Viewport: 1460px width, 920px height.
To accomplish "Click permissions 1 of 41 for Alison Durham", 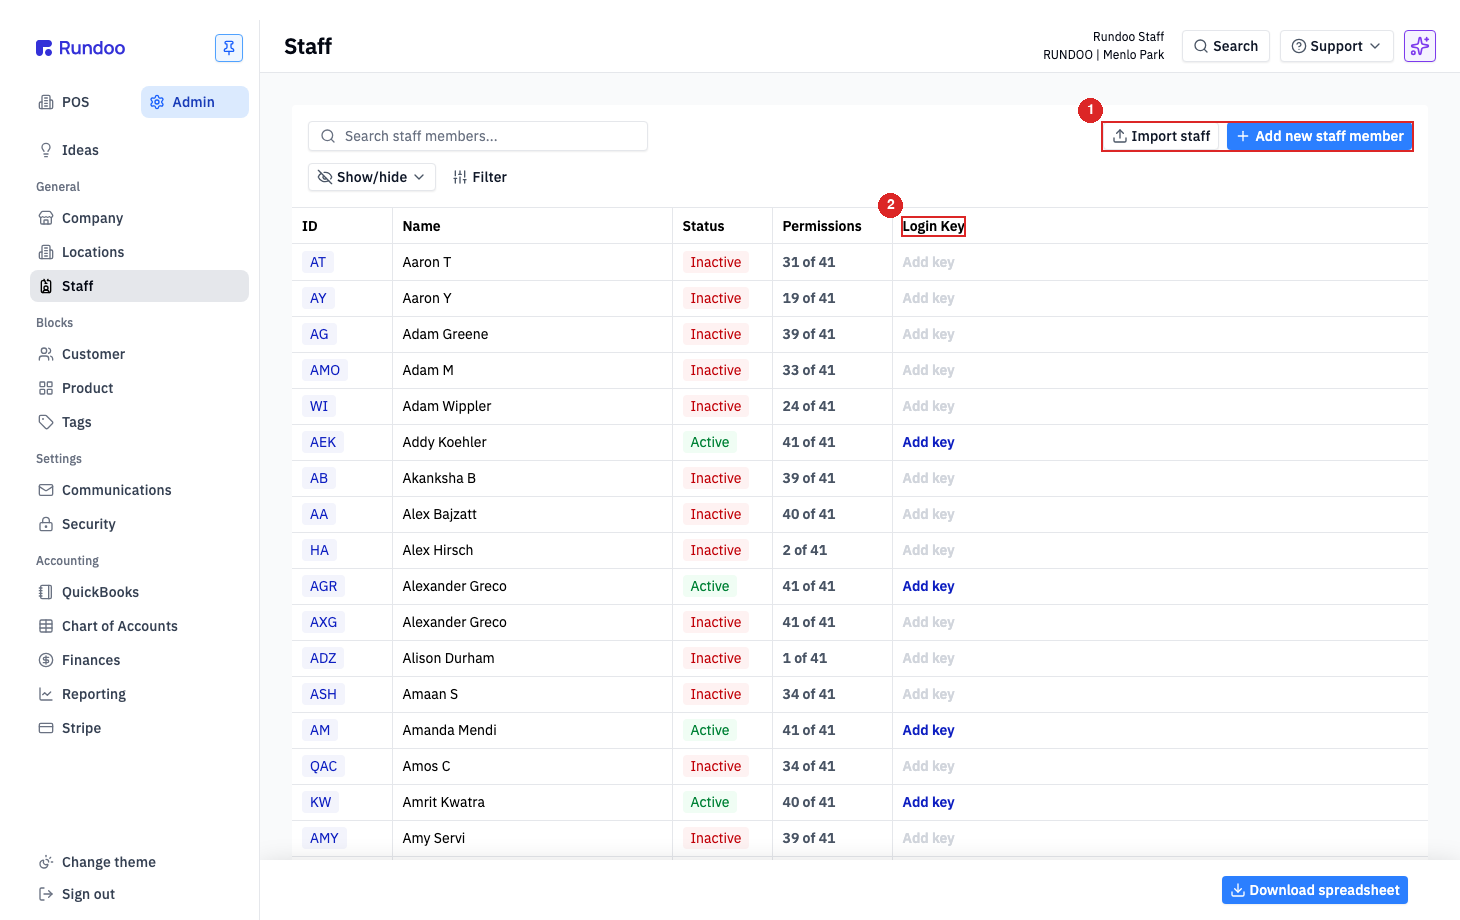I will [x=805, y=658].
